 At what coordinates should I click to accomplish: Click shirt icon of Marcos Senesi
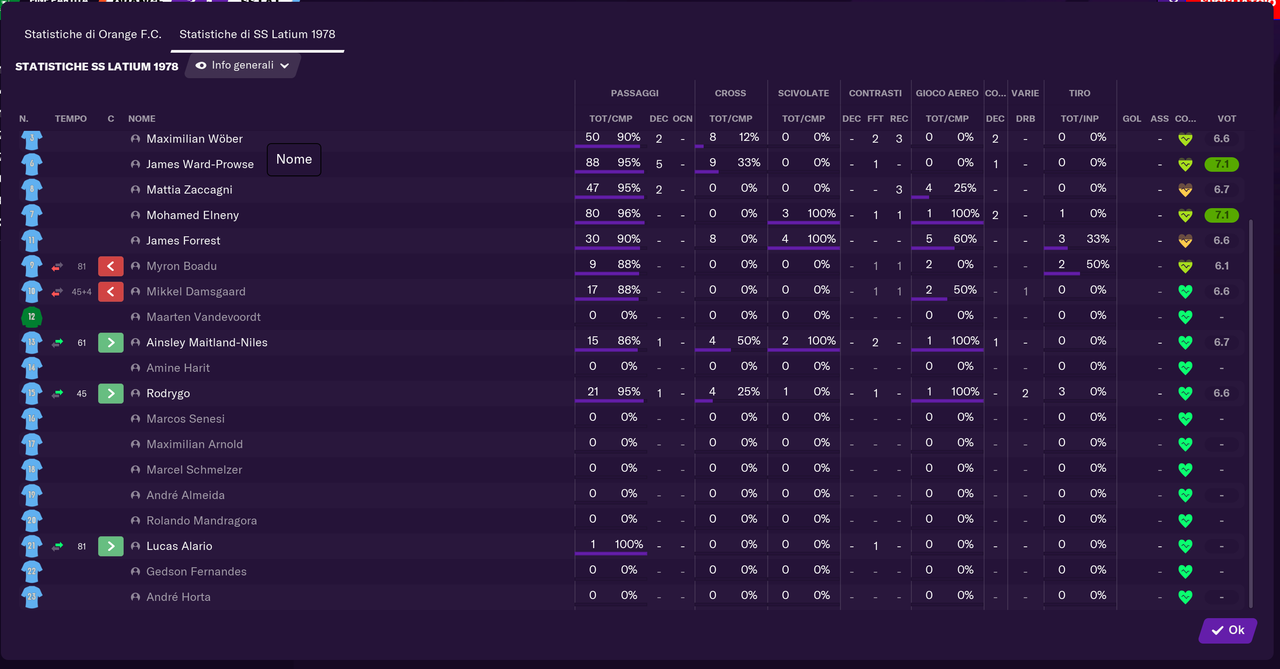tap(32, 419)
